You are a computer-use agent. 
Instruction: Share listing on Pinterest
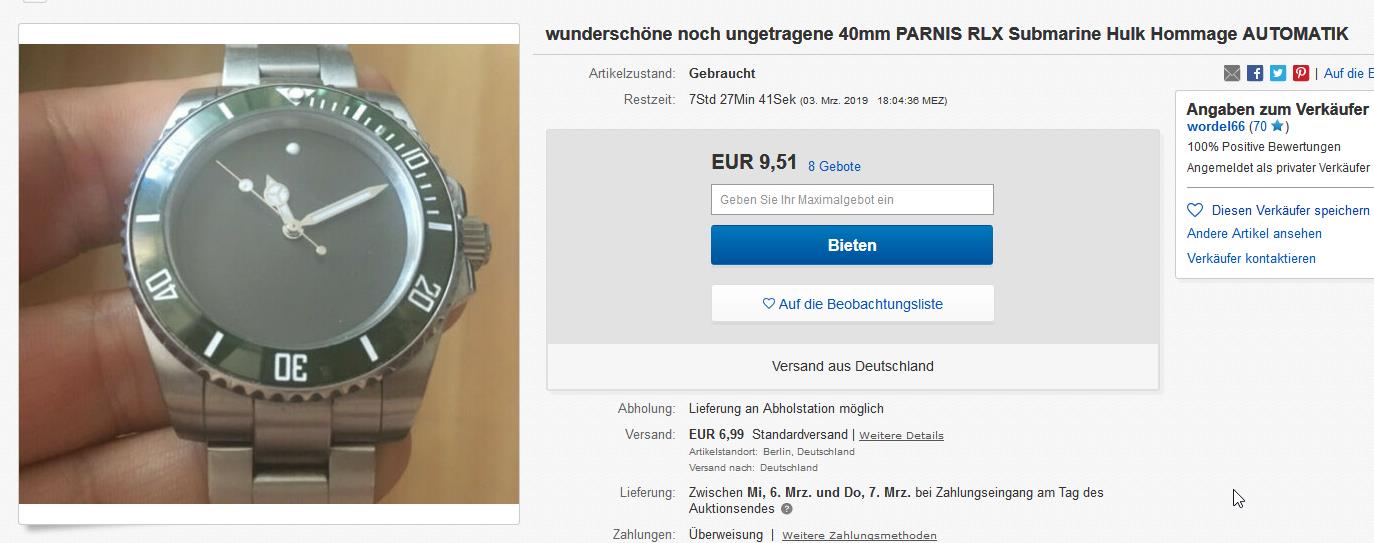click(1301, 73)
